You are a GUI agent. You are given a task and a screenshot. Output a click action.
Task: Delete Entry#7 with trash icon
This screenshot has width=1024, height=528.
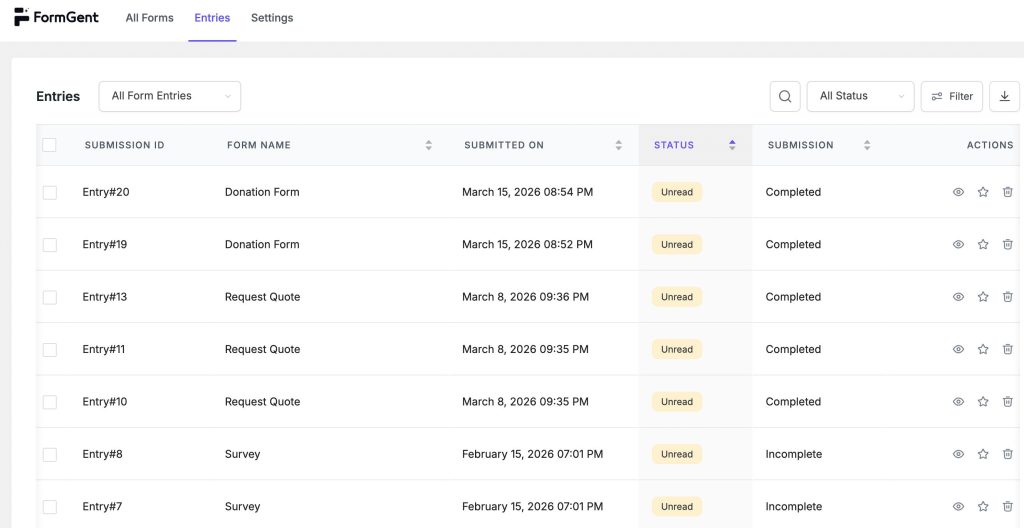(x=1007, y=506)
